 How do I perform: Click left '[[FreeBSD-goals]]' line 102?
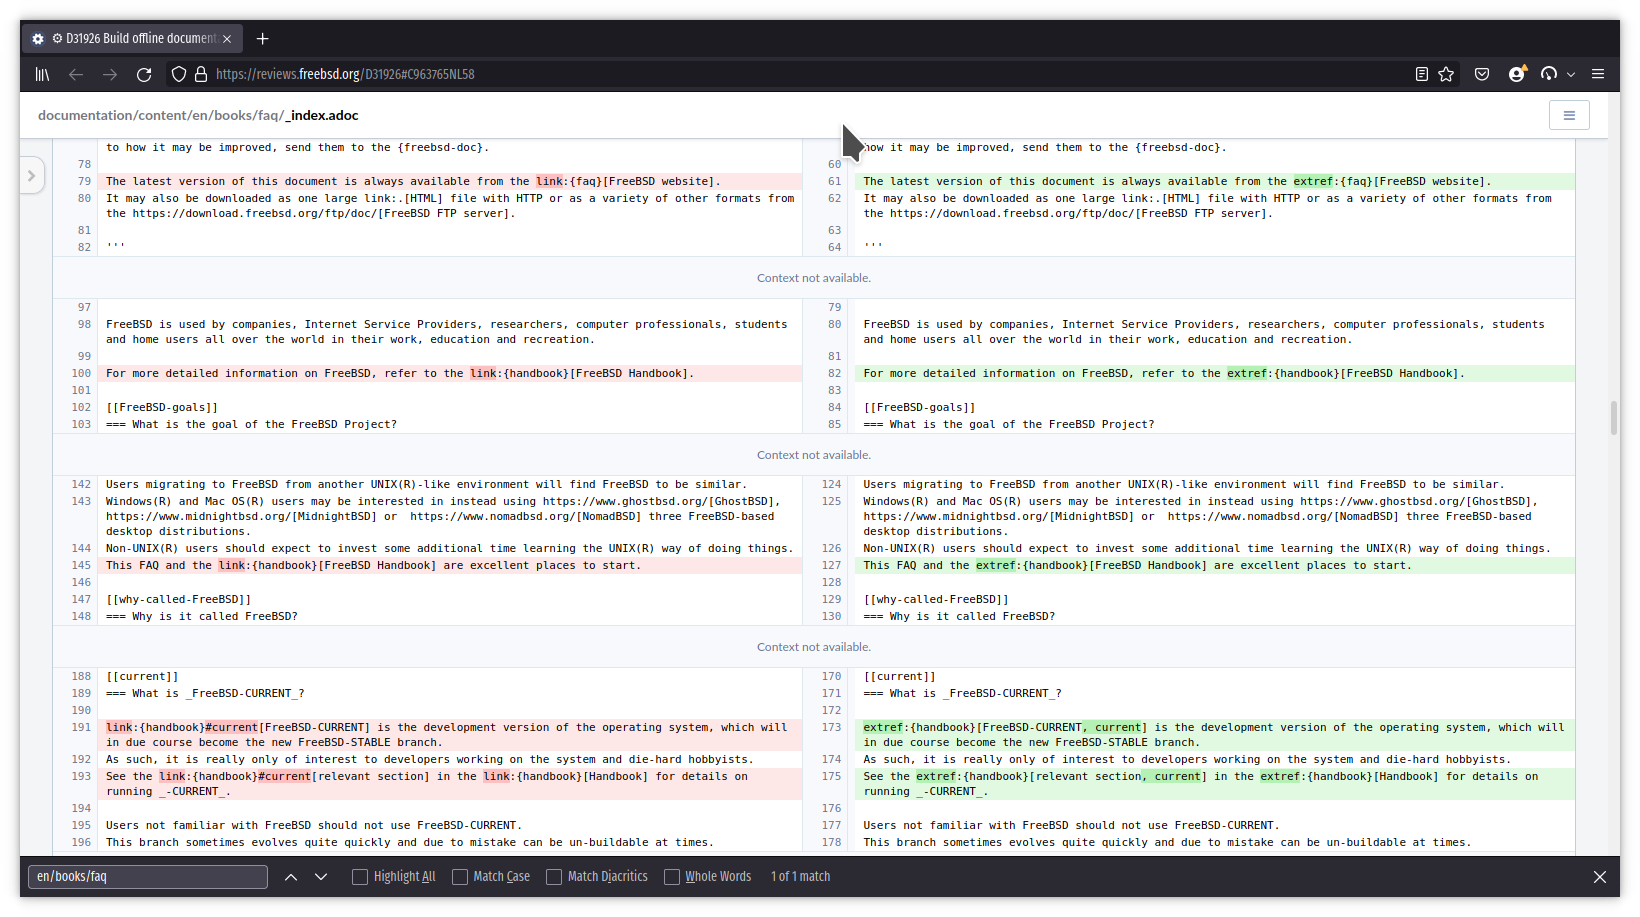click(162, 408)
